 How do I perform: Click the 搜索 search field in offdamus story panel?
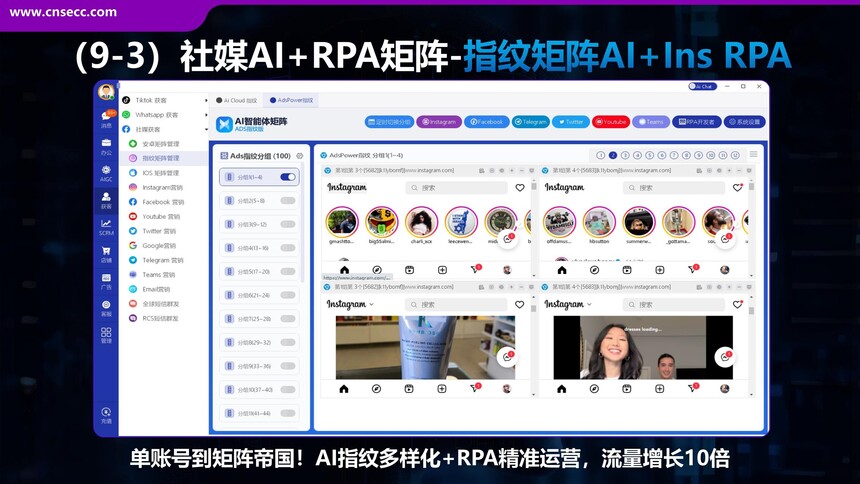pyautogui.click(x=674, y=188)
